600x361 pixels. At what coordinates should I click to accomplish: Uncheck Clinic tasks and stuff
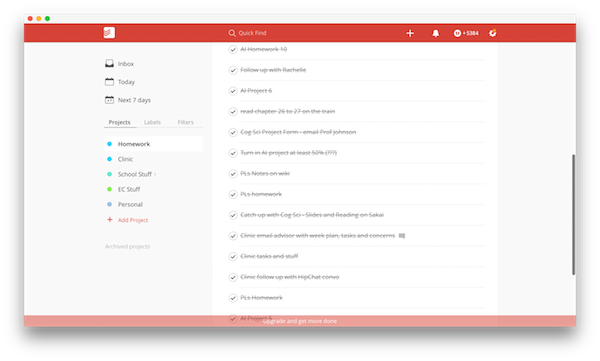pyautogui.click(x=233, y=256)
